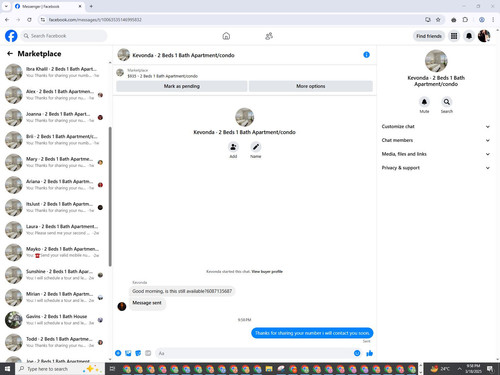Open browser extensions puzzle icon
Viewport: 500px width, 375px height.
coord(465,20)
